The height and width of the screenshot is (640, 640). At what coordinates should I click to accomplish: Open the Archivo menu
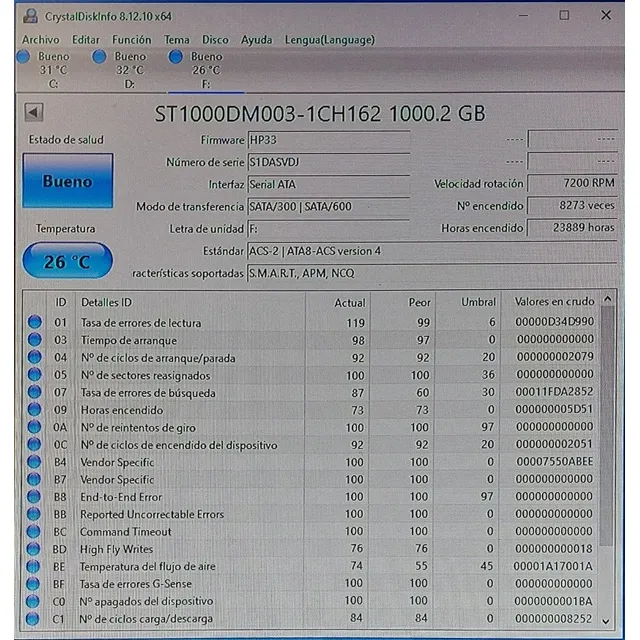41,40
